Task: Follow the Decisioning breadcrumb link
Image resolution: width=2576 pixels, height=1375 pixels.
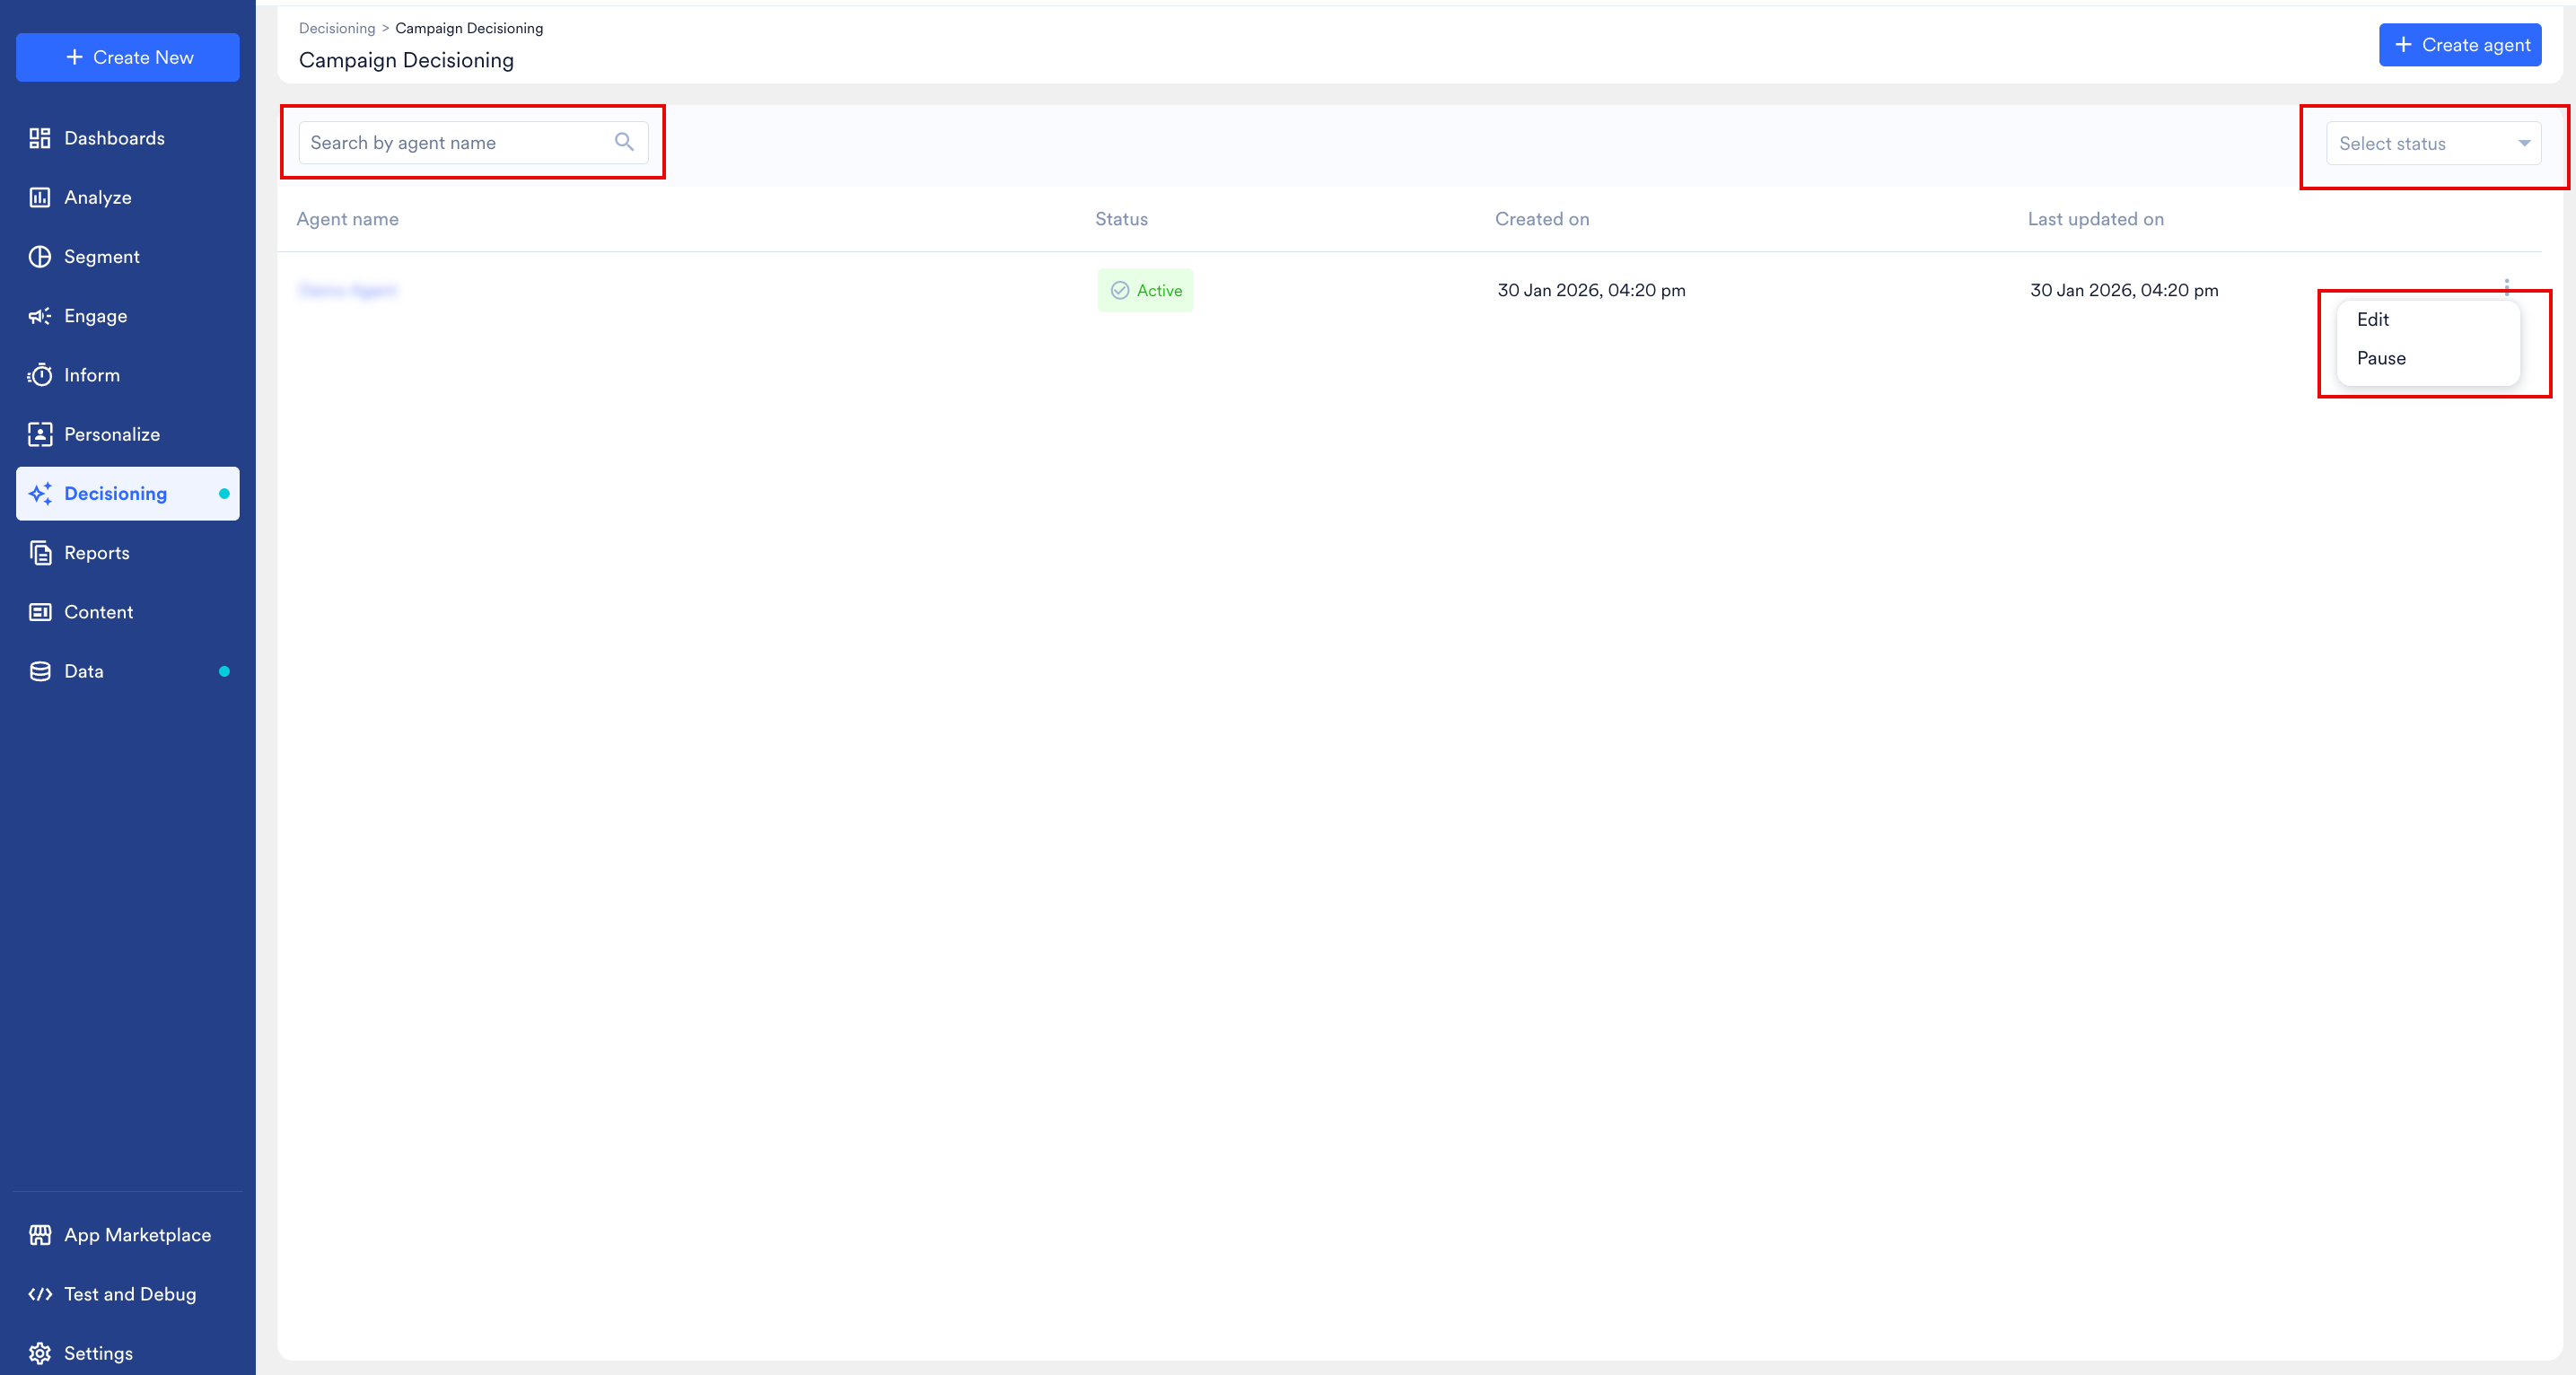Action: coord(337,28)
